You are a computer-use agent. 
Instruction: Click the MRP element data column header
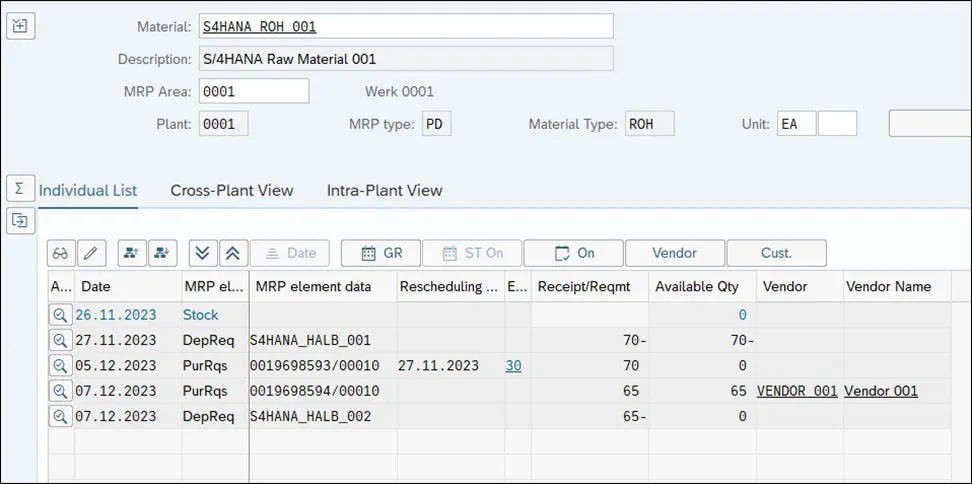323,286
